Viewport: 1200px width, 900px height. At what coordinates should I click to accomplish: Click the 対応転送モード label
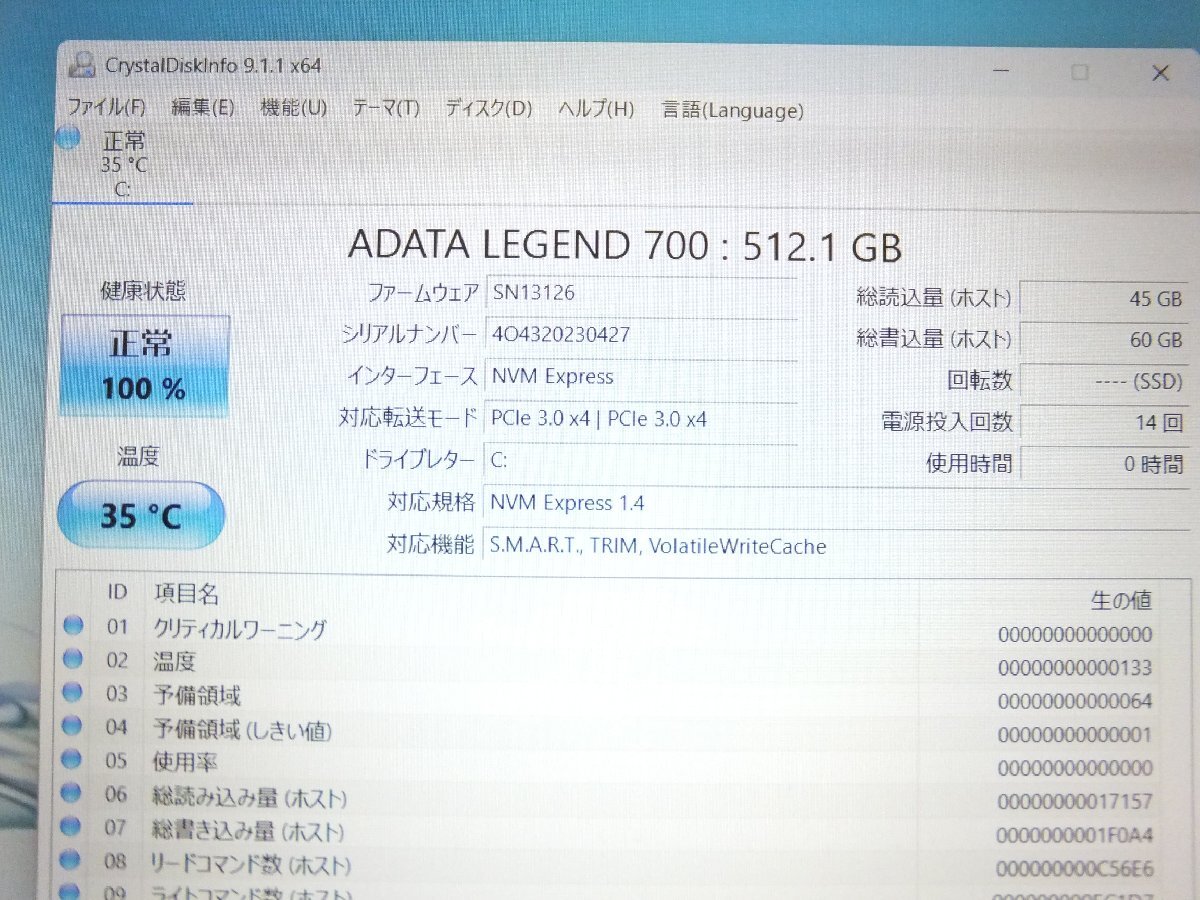[x=408, y=418]
